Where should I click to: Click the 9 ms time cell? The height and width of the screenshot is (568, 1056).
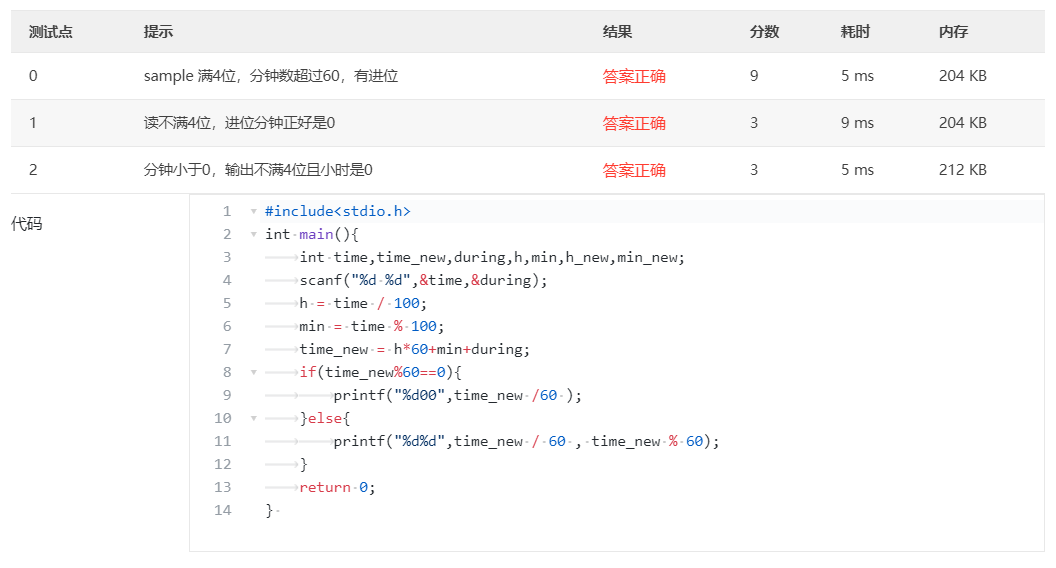pos(857,123)
